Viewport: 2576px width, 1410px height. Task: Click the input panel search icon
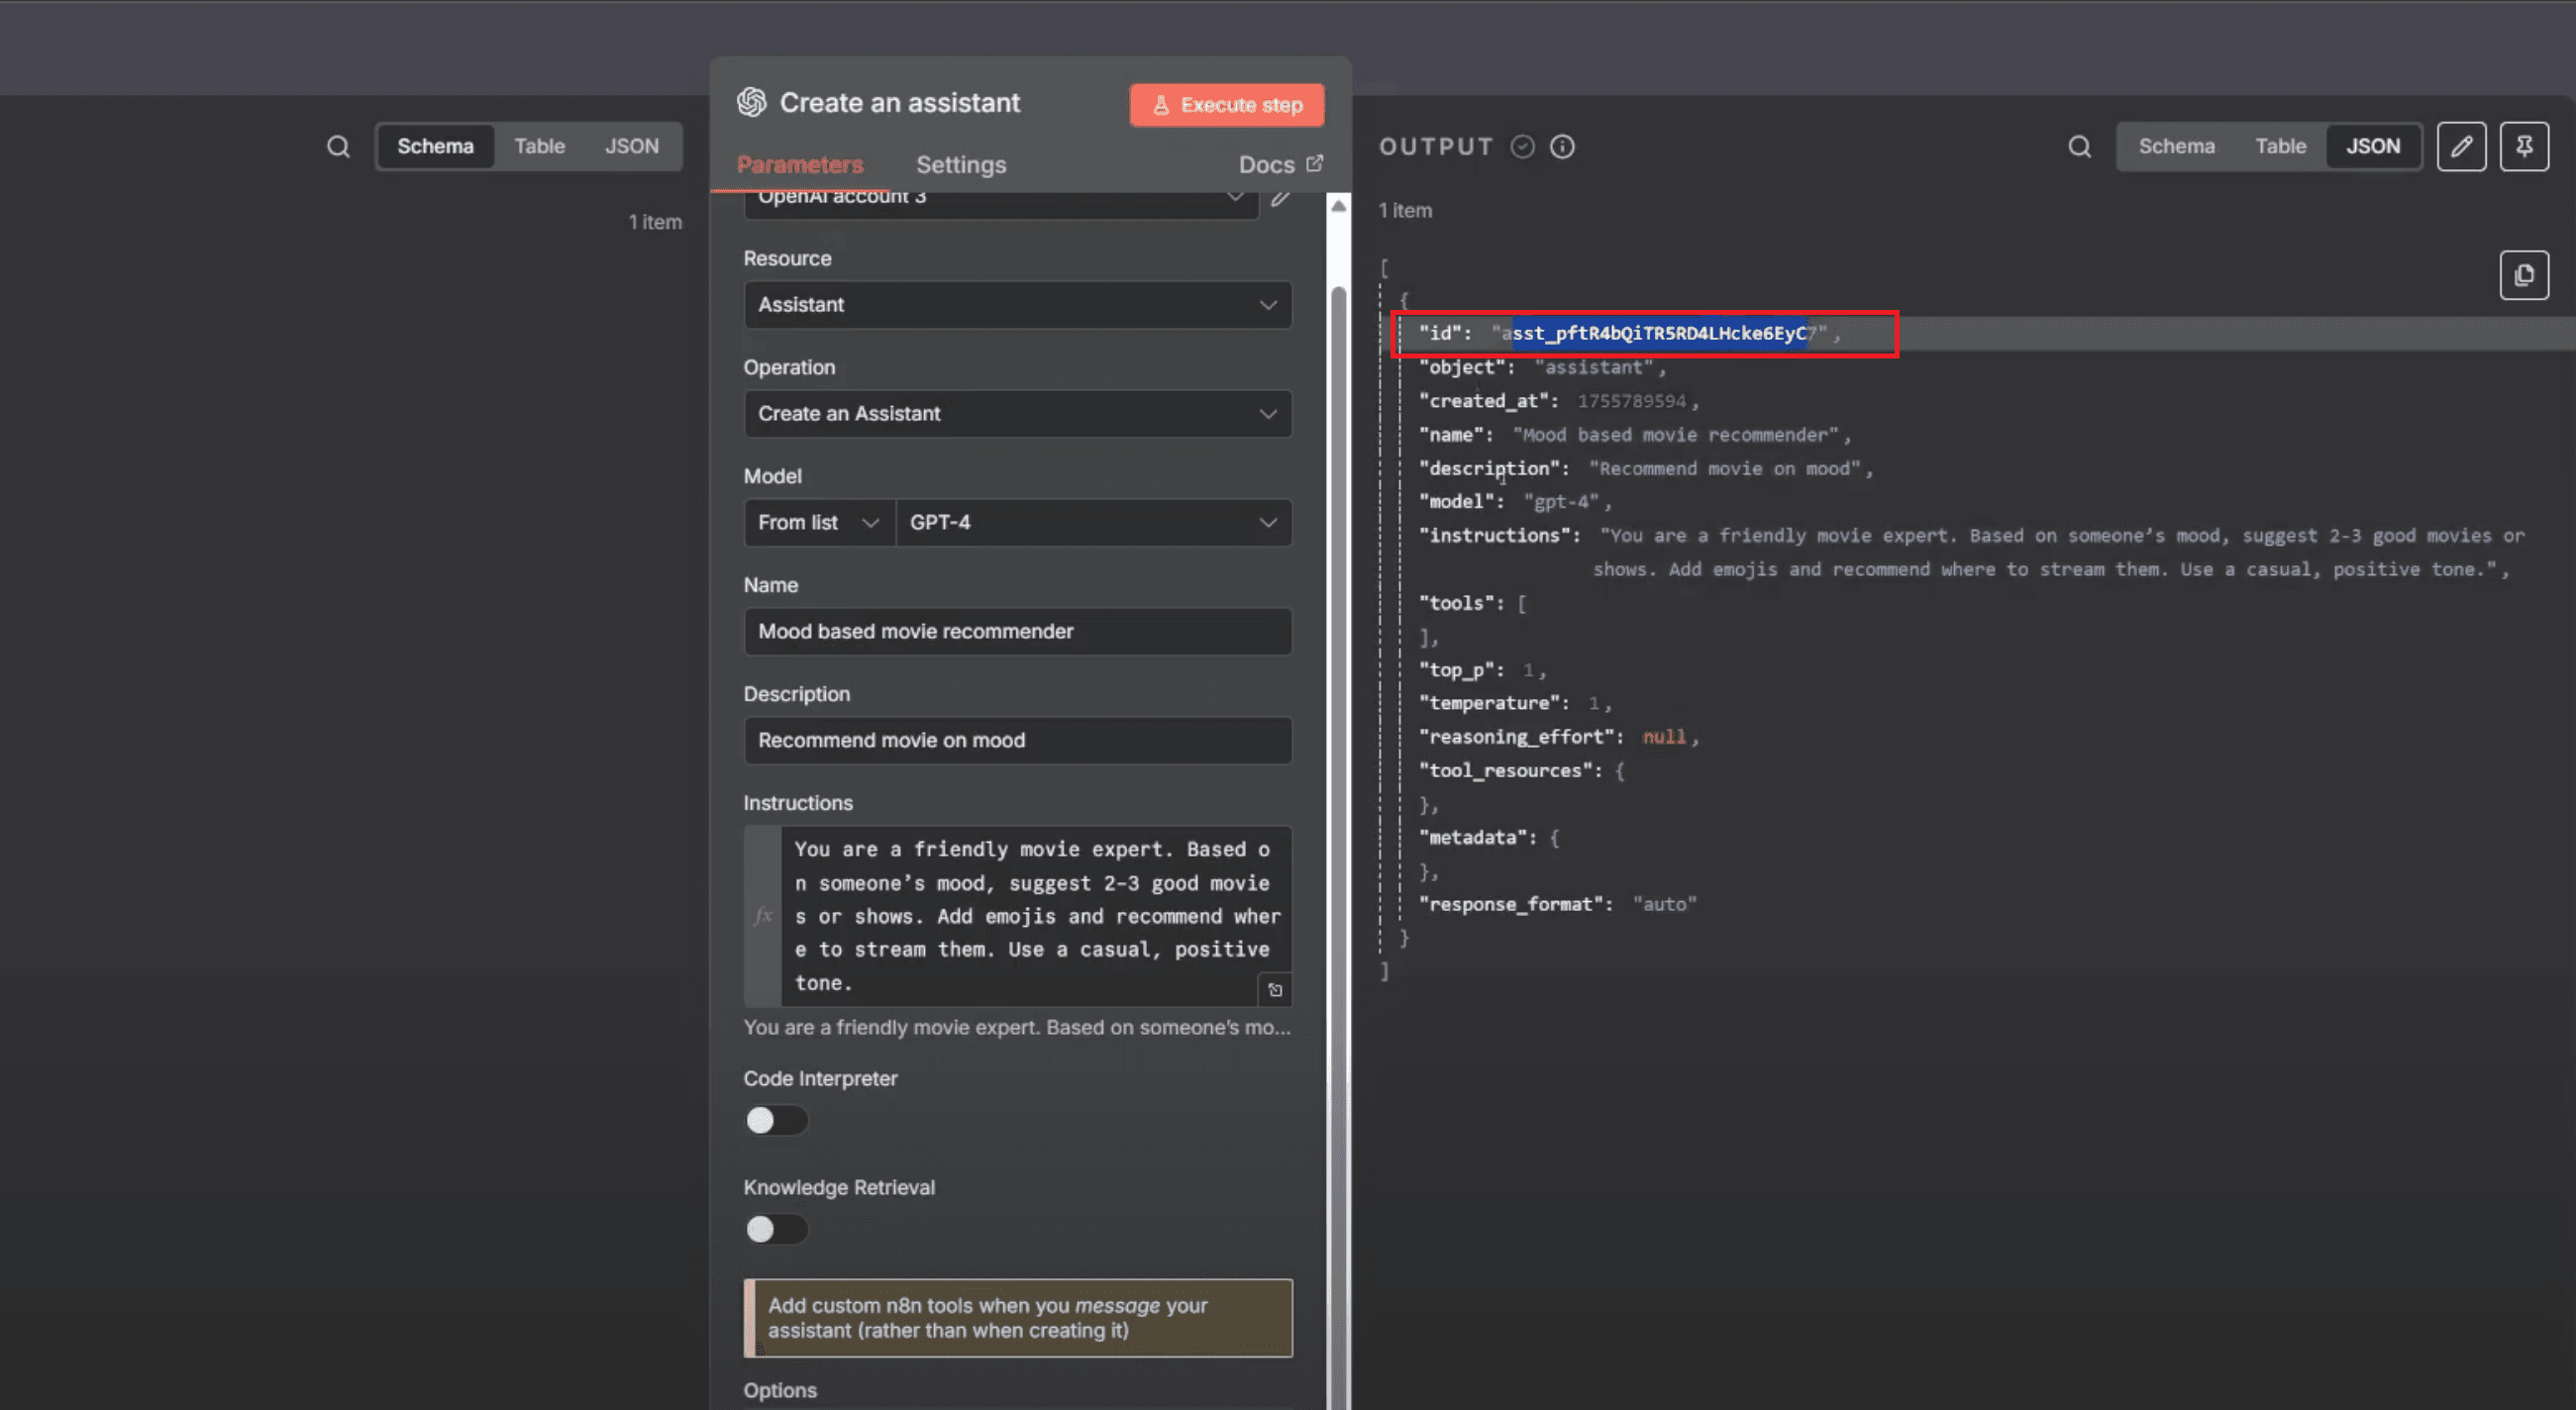coord(338,147)
